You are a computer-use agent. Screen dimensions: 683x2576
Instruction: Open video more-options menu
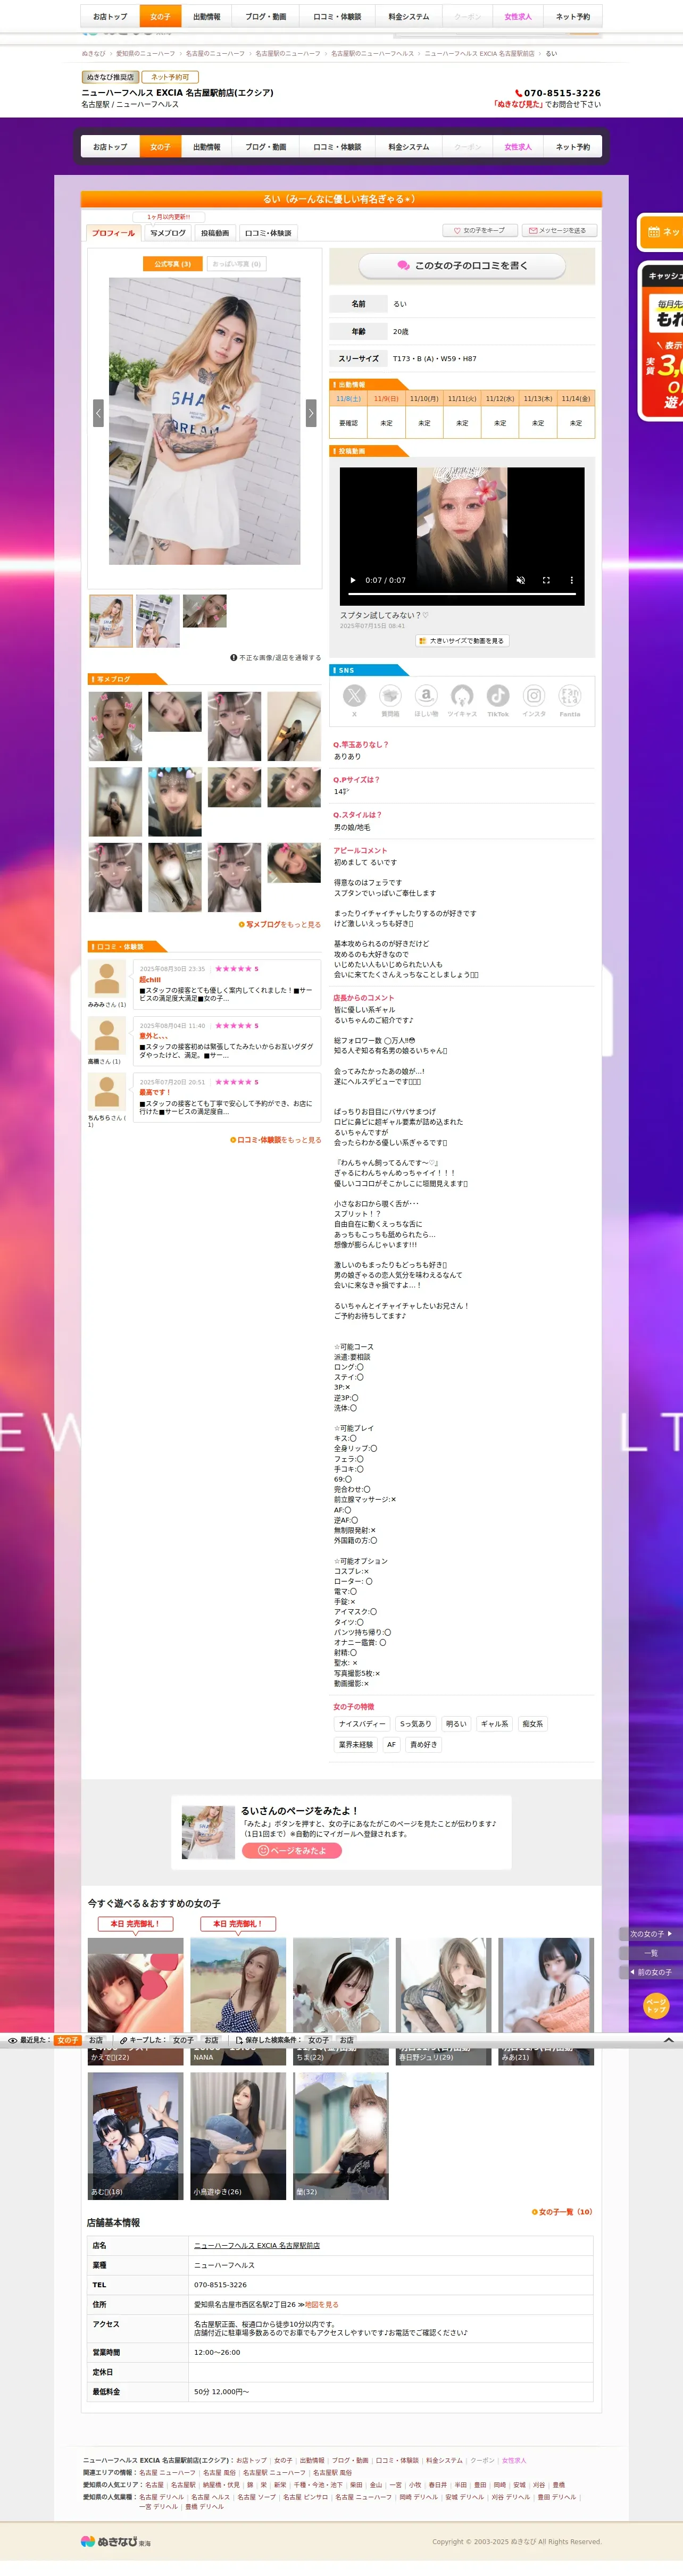pos(572,580)
